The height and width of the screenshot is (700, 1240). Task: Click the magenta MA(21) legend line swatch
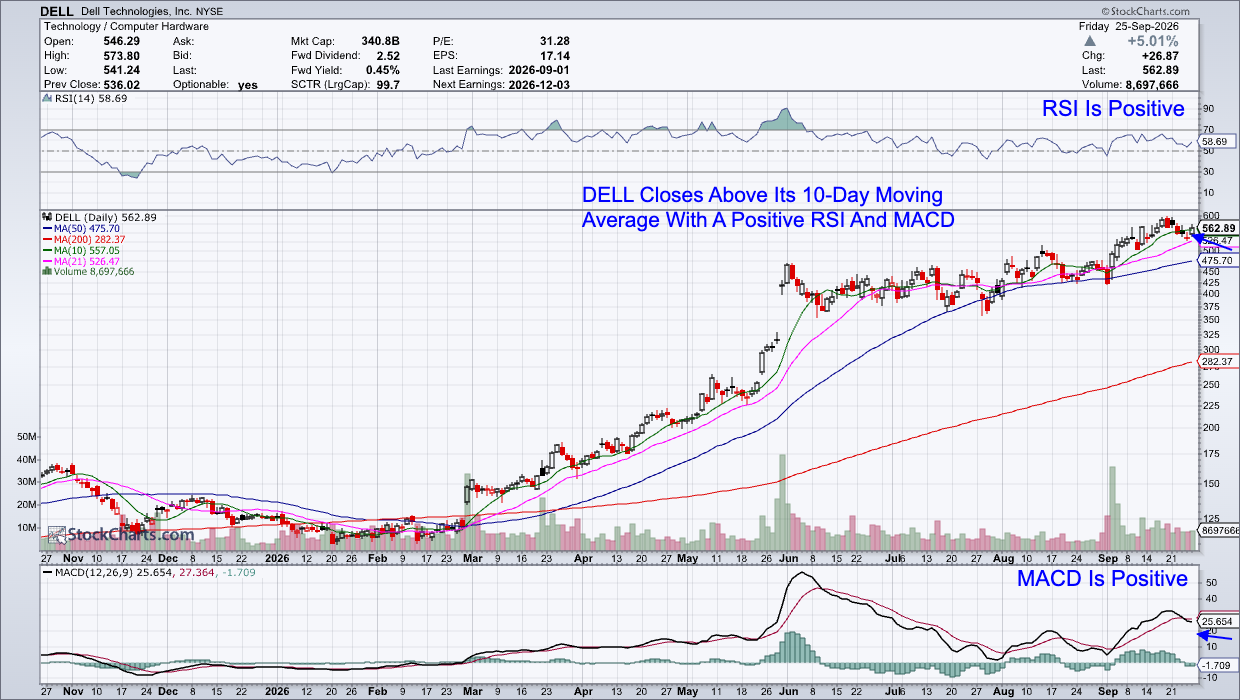point(46,261)
